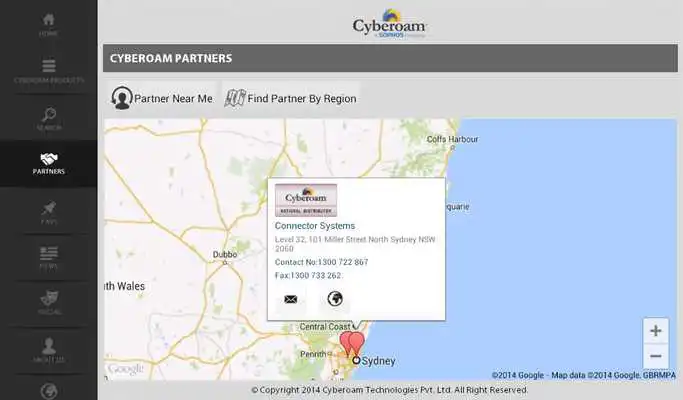
Task: Tap Find Partner By Region button
Action: tap(290, 98)
